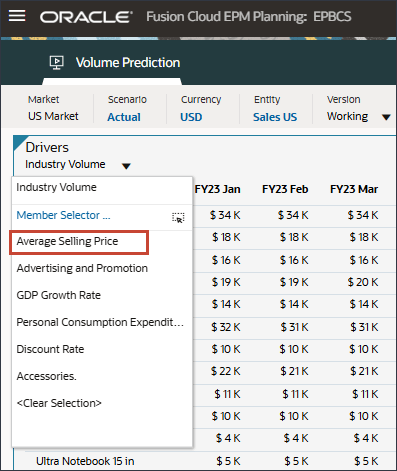Click the US Market value
The height and width of the screenshot is (471, 397).
53,116
